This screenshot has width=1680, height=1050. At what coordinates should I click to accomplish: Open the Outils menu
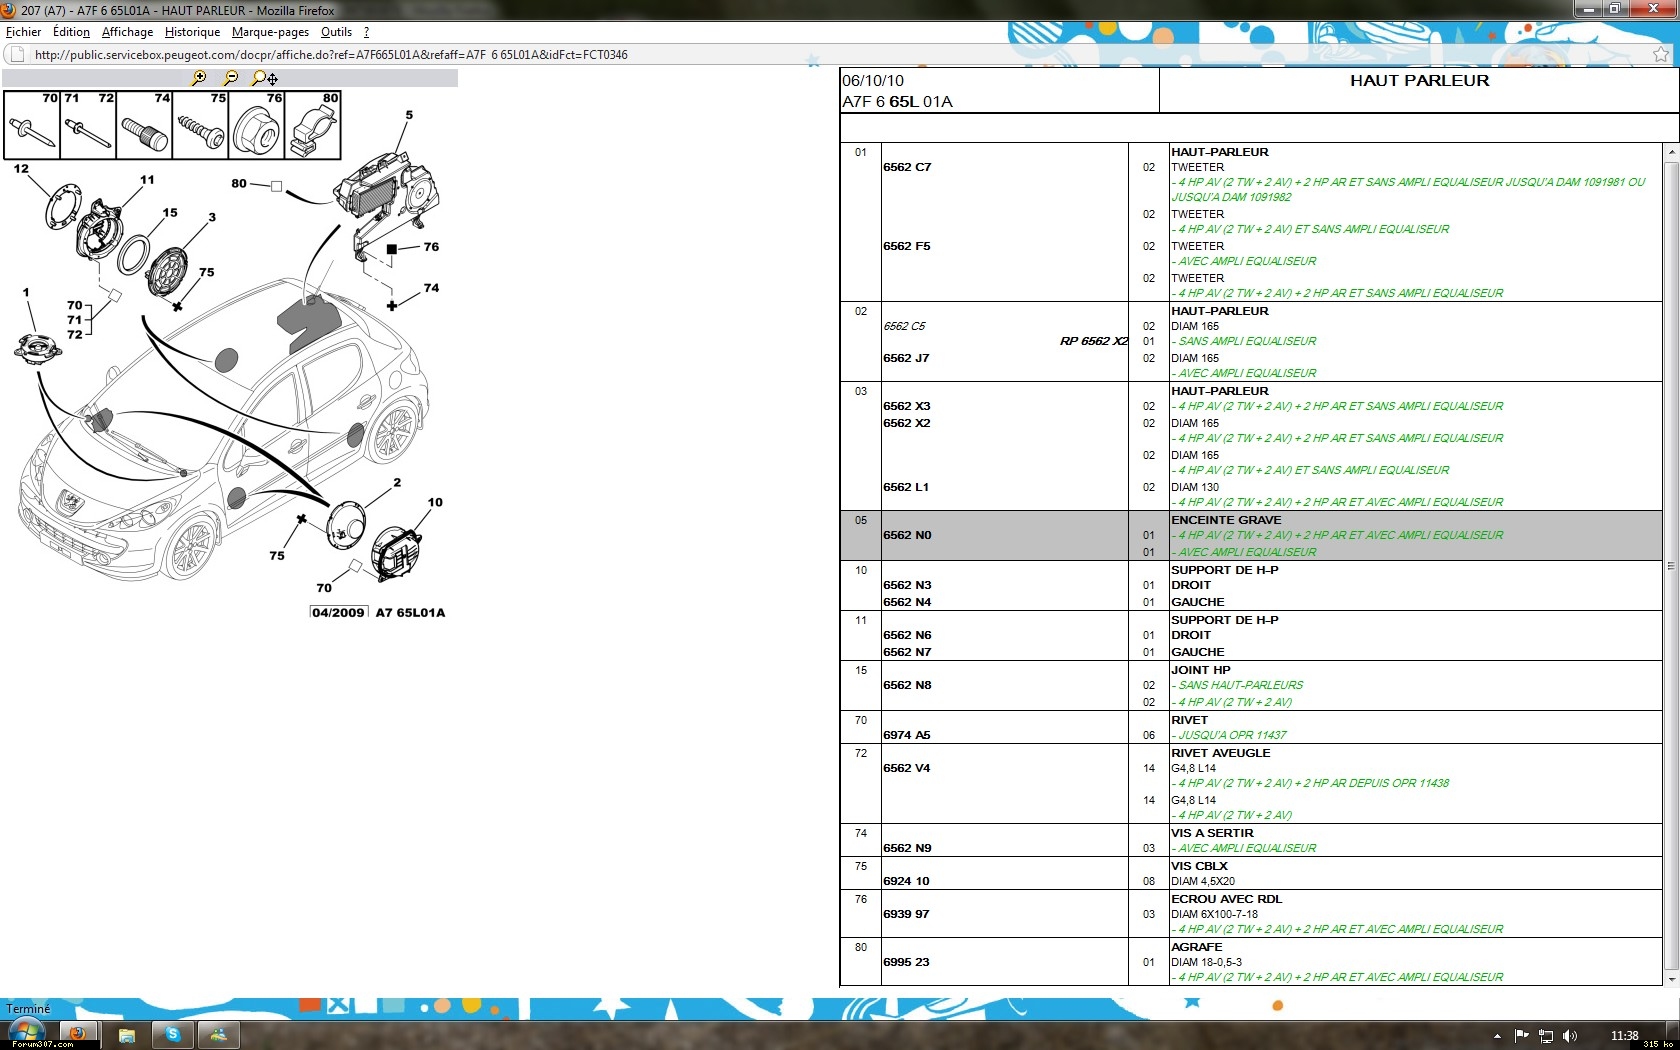[x=336, y=32]
